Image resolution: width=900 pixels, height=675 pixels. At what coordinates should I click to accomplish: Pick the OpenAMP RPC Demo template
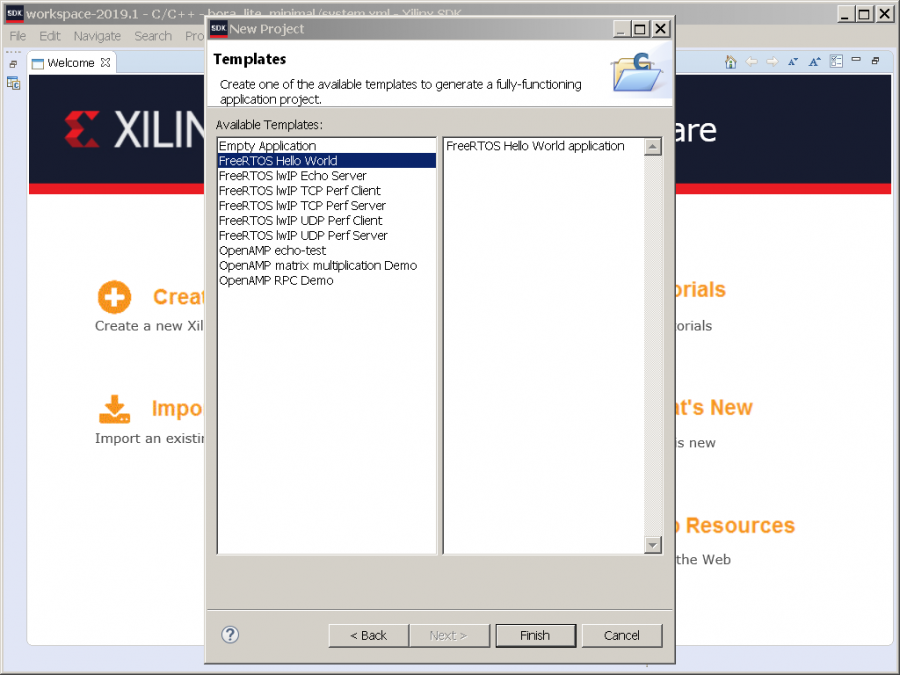(276, 281)
